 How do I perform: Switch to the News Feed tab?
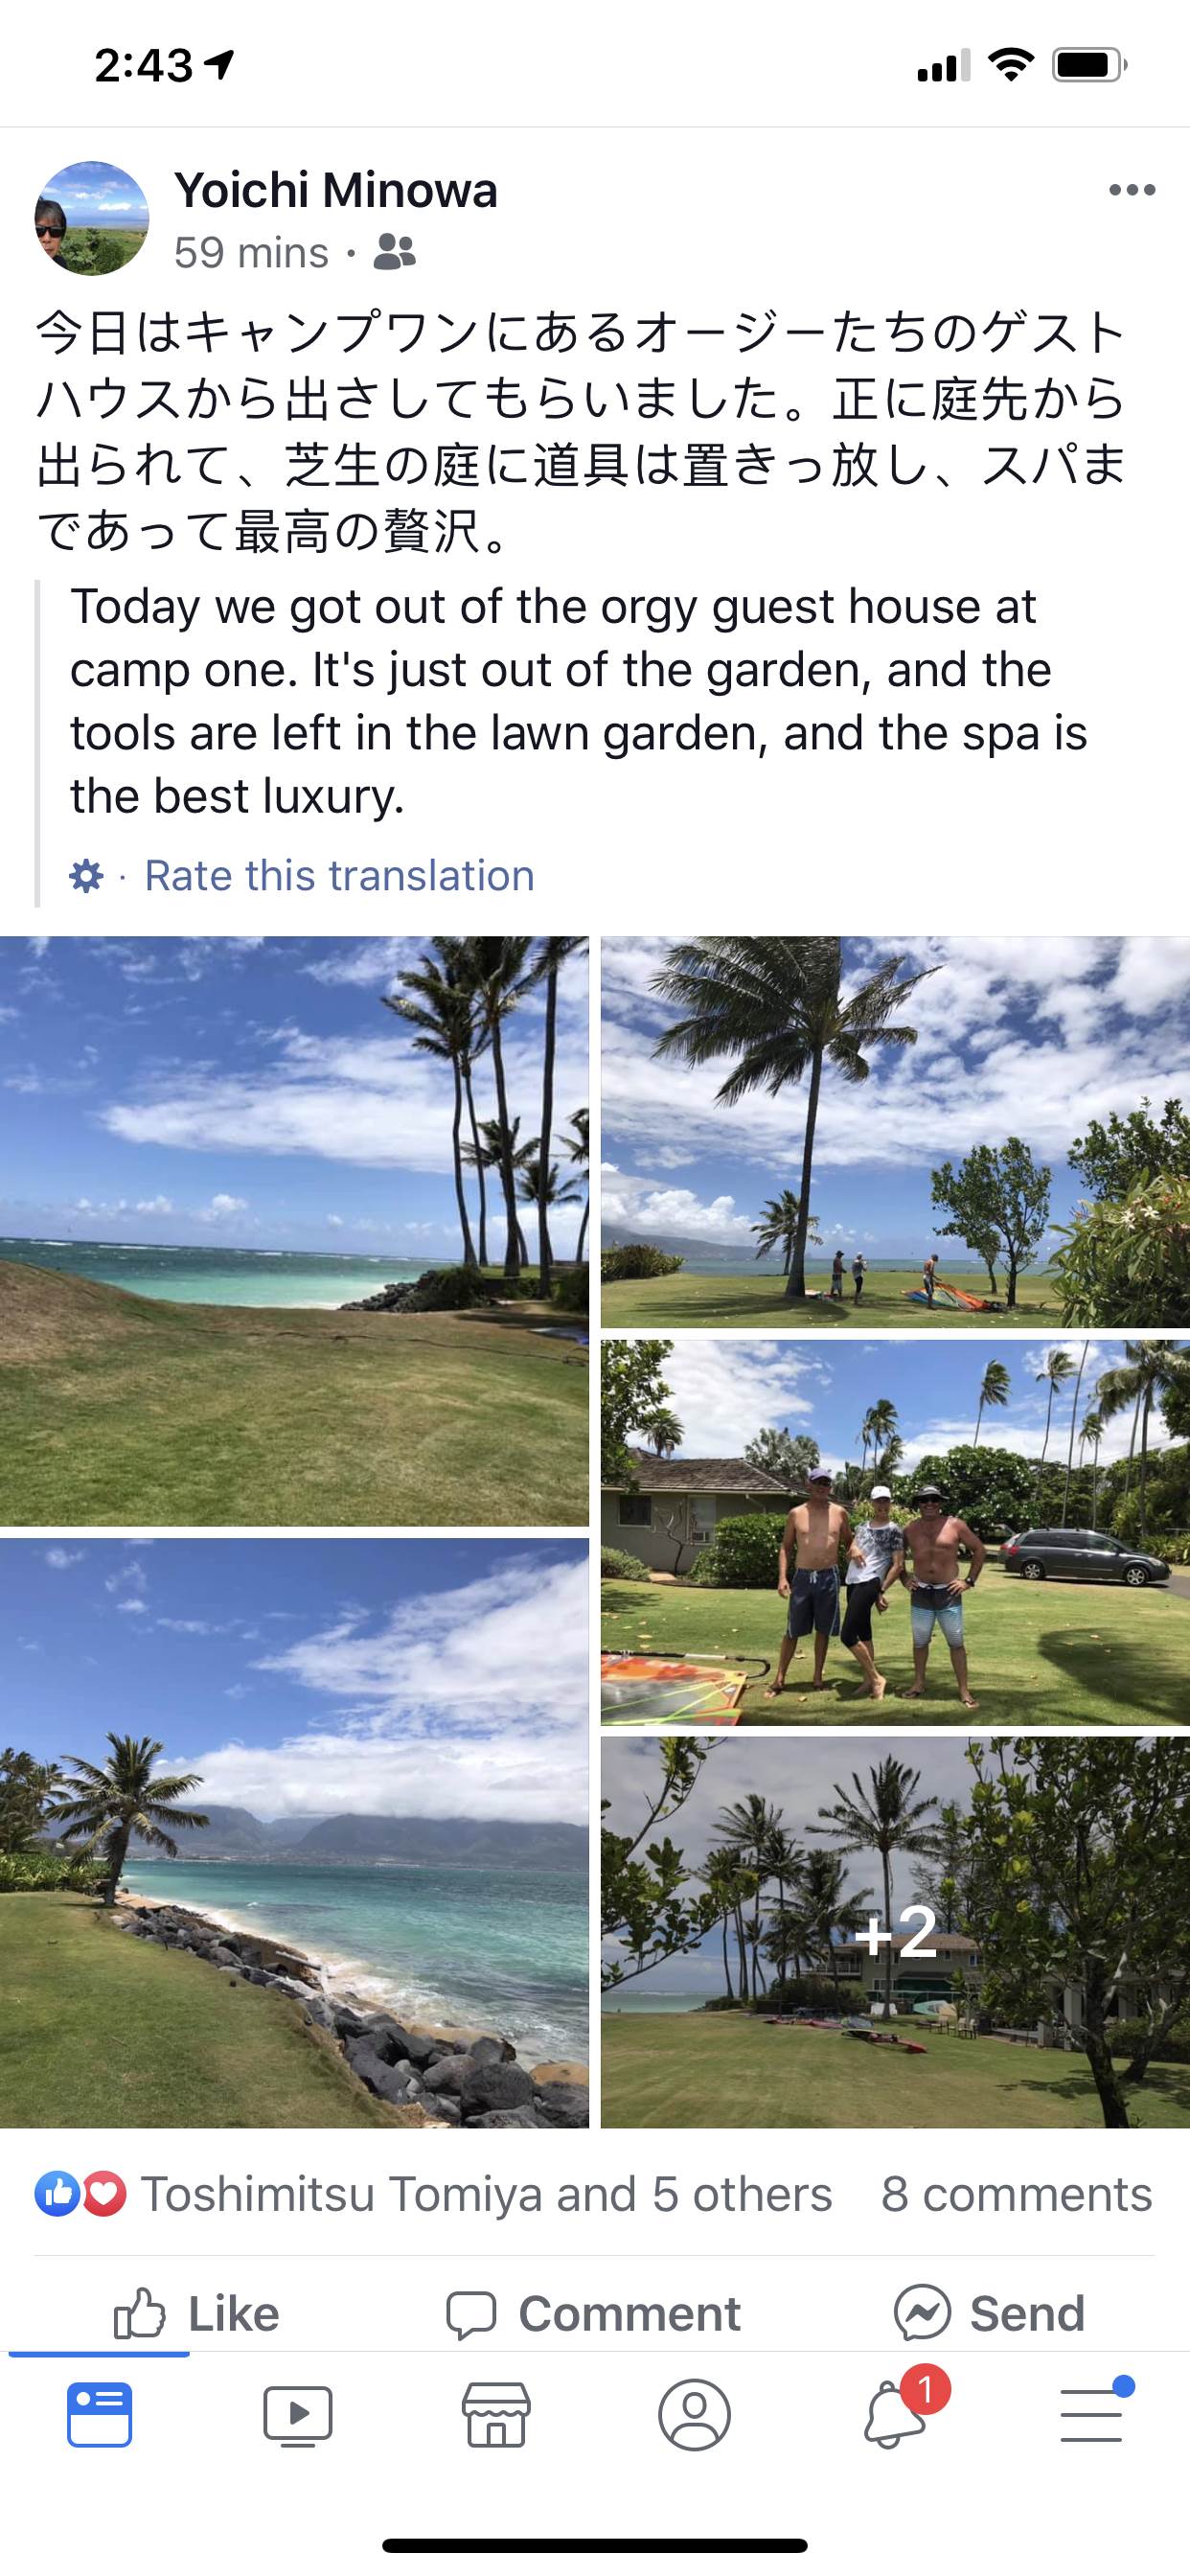[x=99, y=2415]
